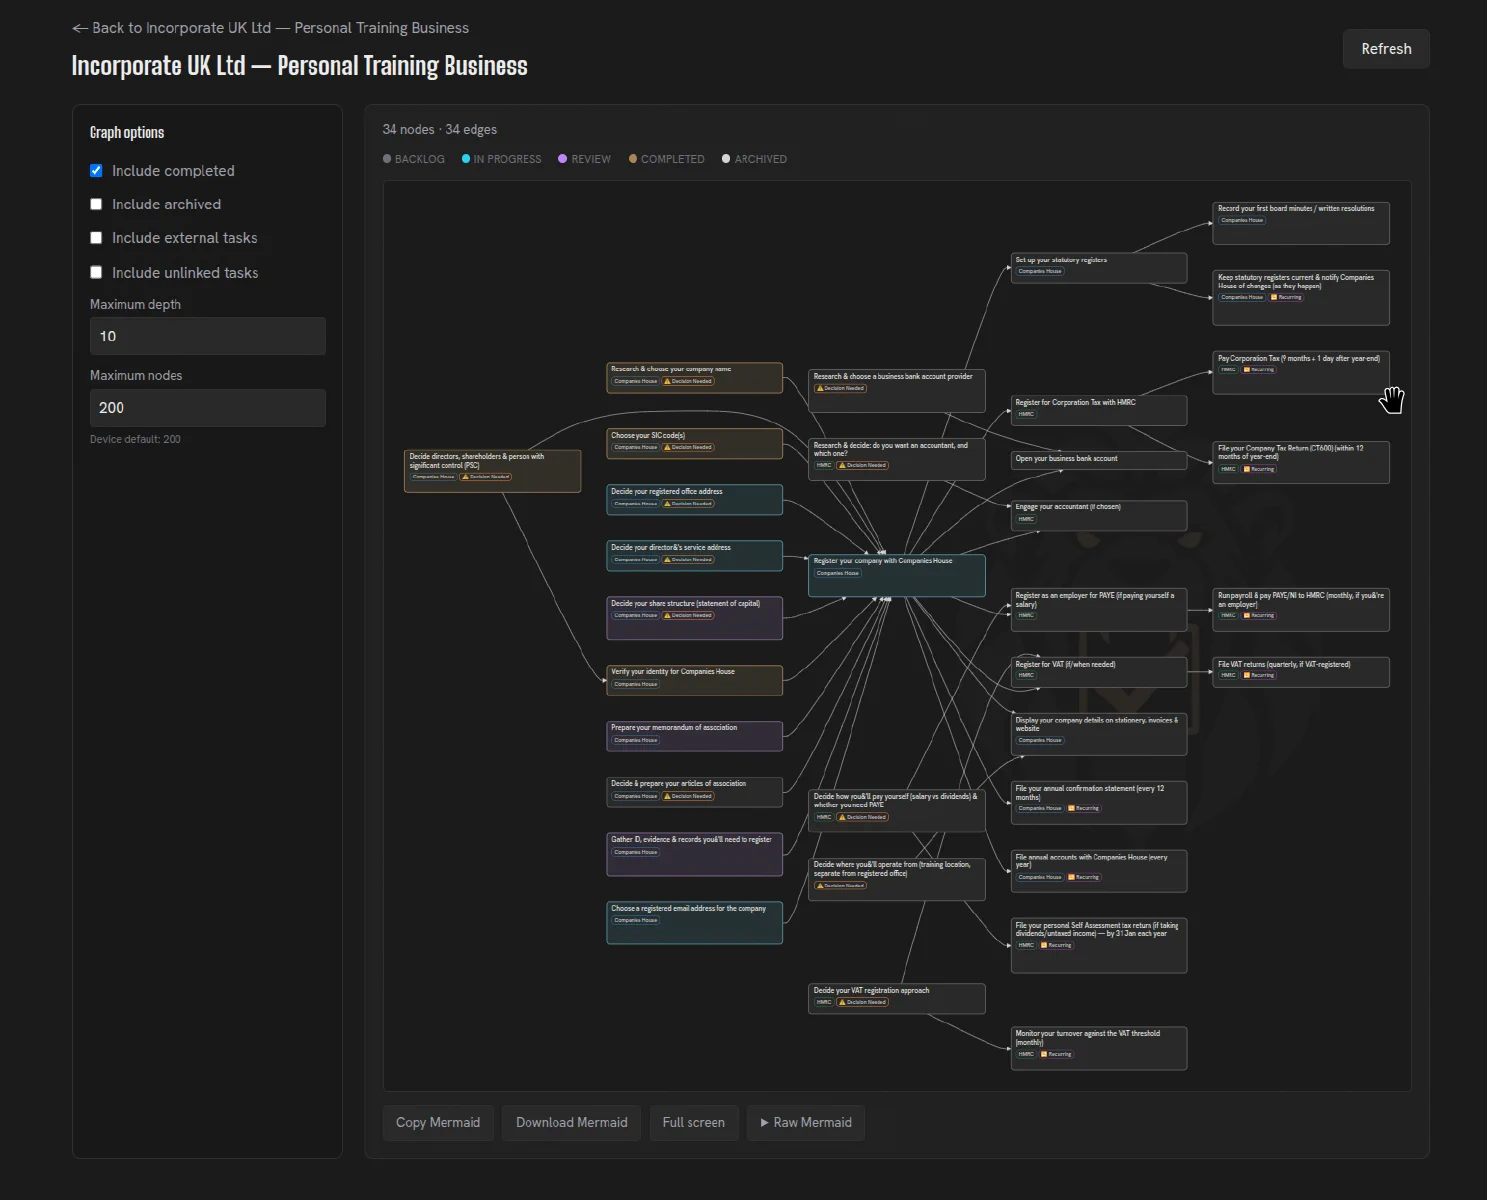This screenshot has height=1200, width=1487.
Task: Click the purple Review legend dot
Action: (563, 159)
